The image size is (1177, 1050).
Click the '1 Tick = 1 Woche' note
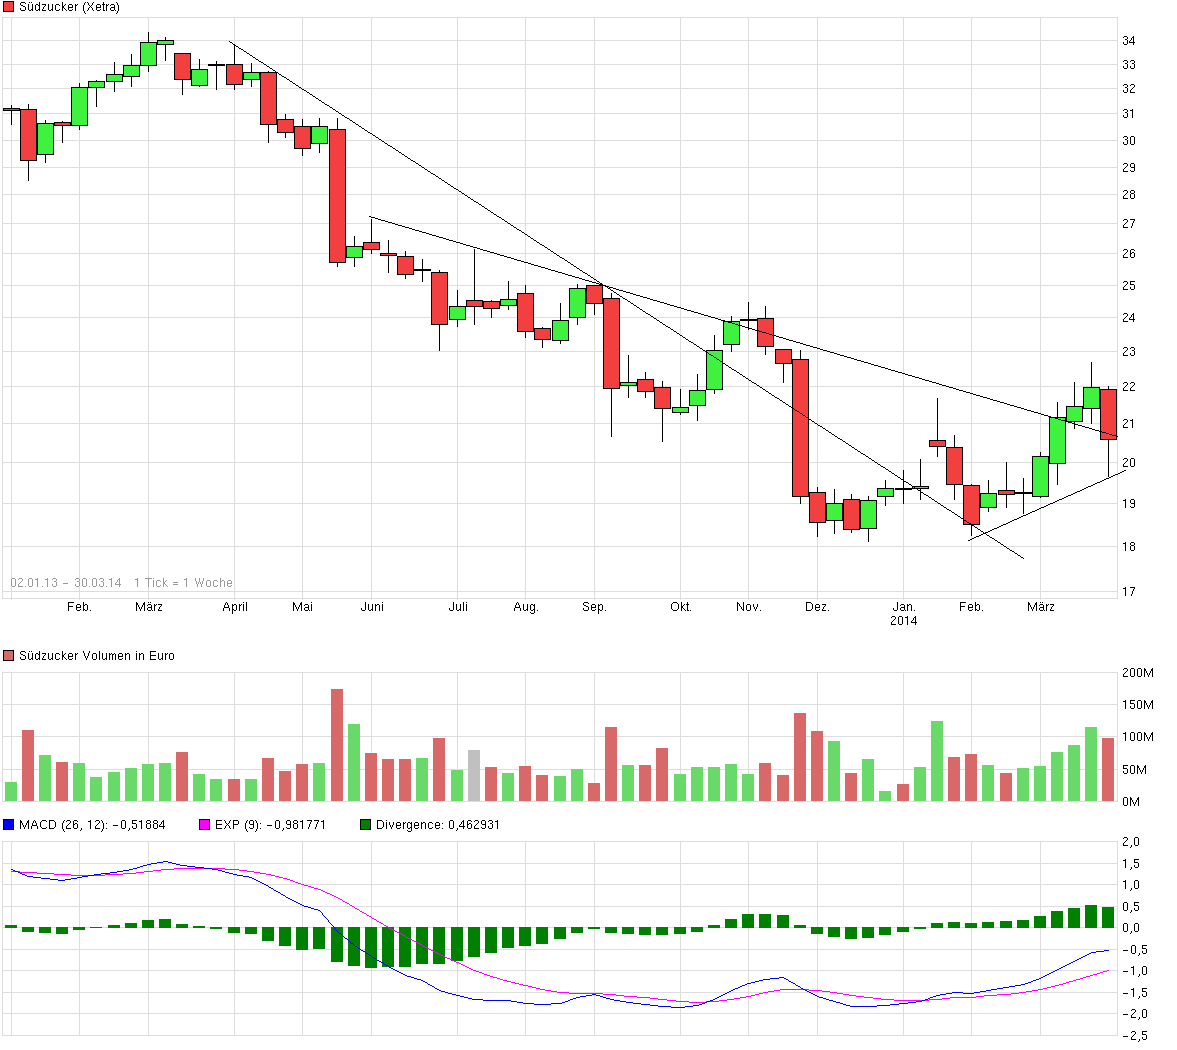coord(183,583)
